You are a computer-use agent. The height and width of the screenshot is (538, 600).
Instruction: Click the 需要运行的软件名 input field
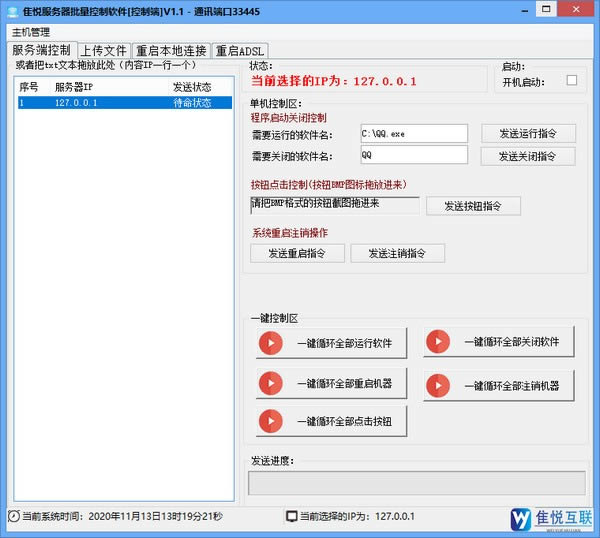(414, 134)
